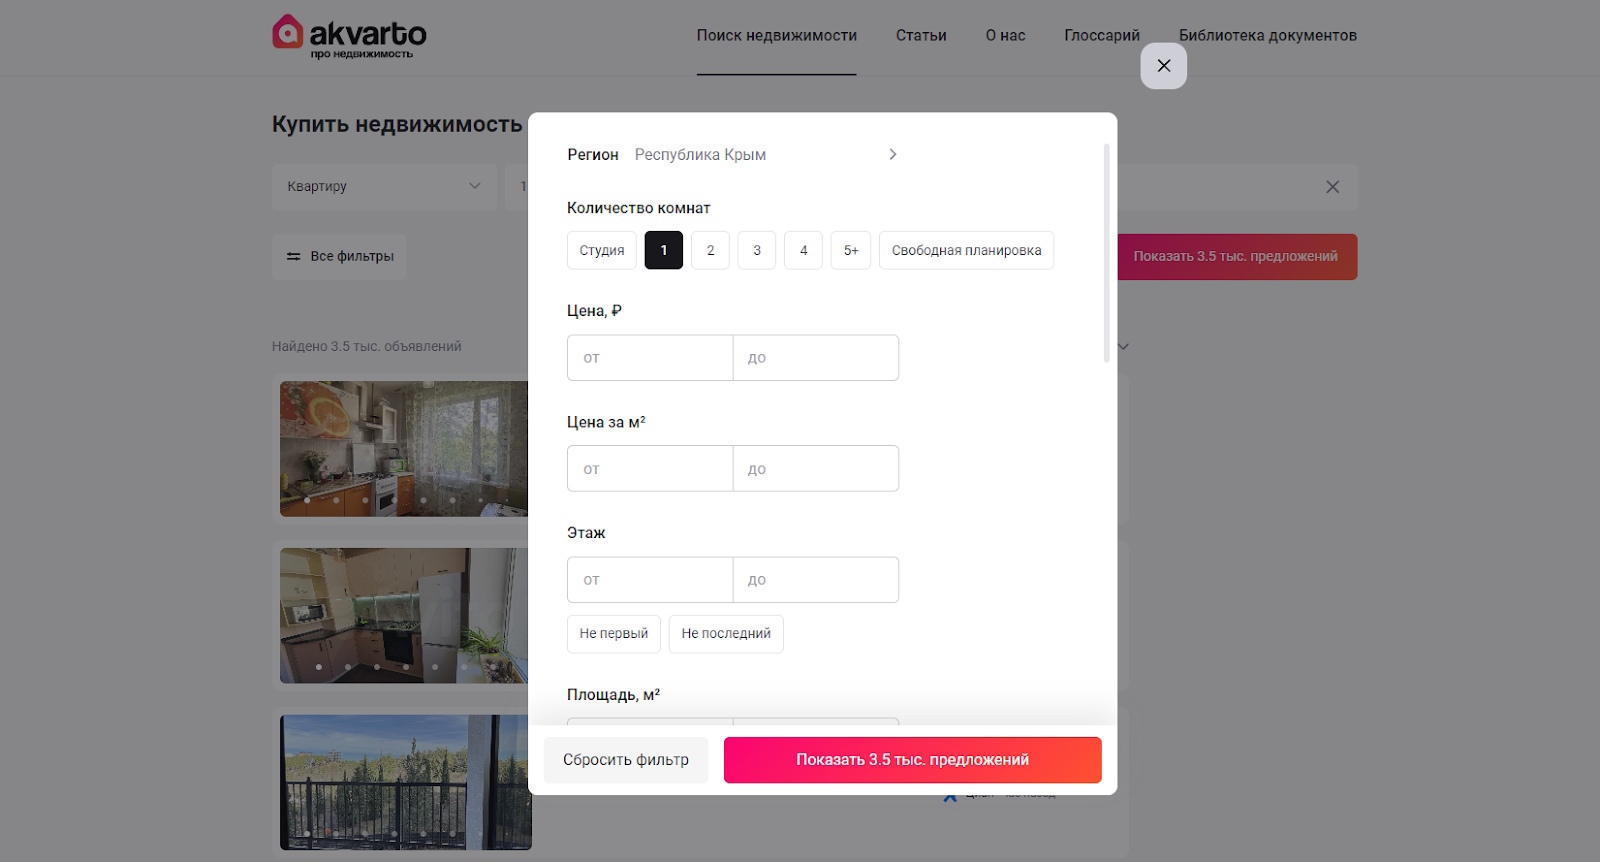Image resolution: width=1600 pixels, height=862 pixels.
Task: Click the Цена за м² 'от' field
Action: 650,469
